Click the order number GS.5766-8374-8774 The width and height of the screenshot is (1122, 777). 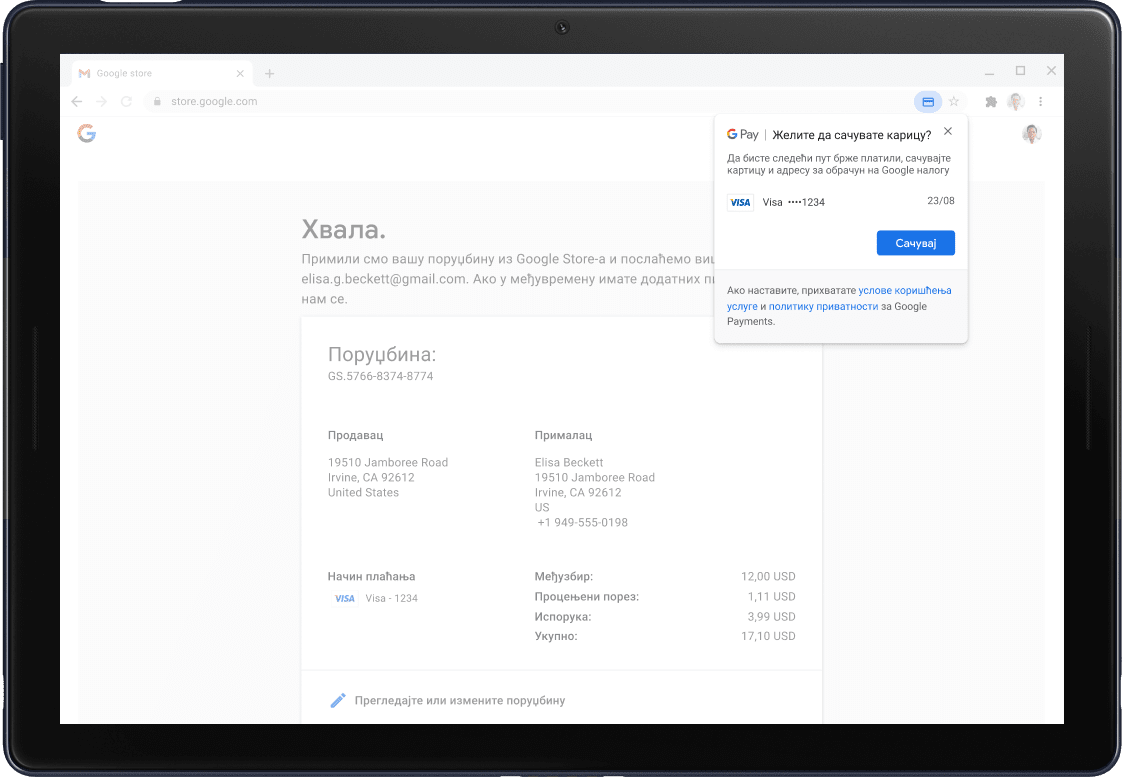pos(381,376)
